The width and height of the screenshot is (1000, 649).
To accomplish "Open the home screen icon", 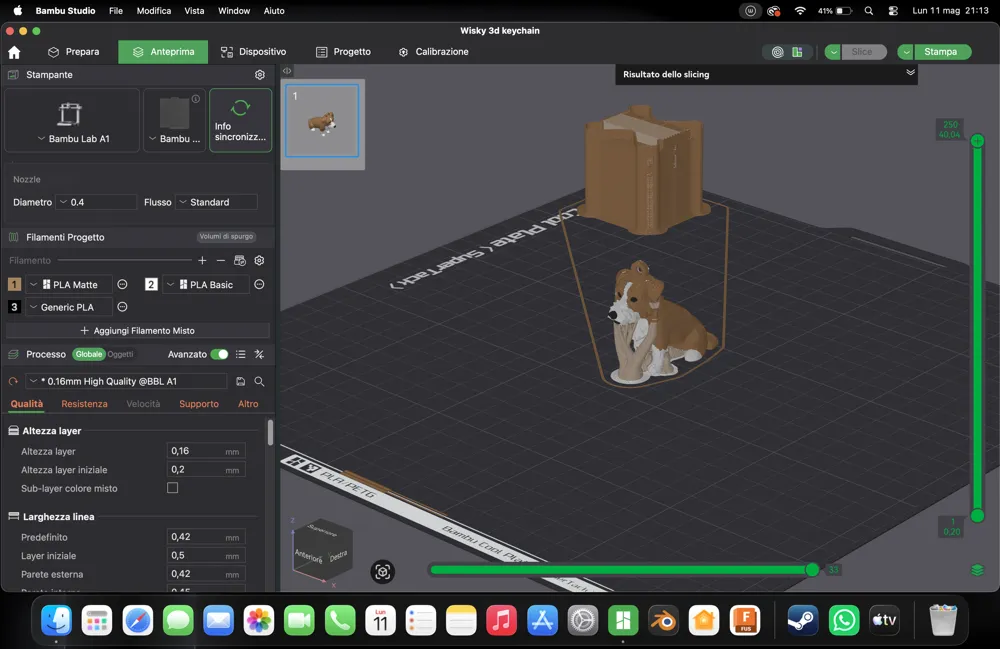I will point(14,52).
